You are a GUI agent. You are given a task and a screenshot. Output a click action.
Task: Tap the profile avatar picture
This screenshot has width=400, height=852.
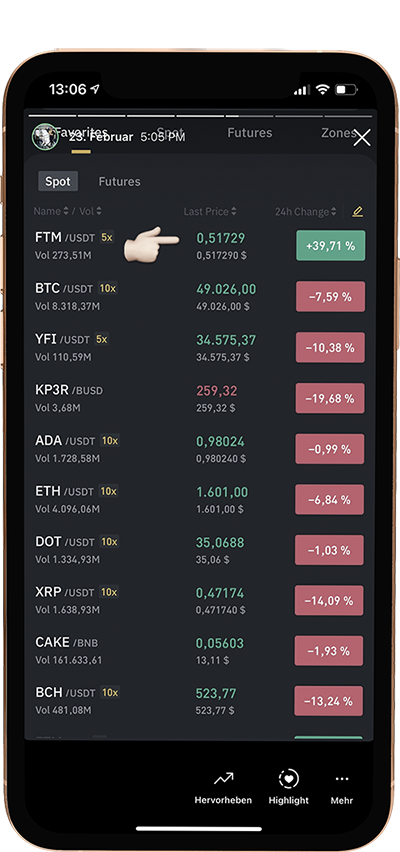point(45,136)
